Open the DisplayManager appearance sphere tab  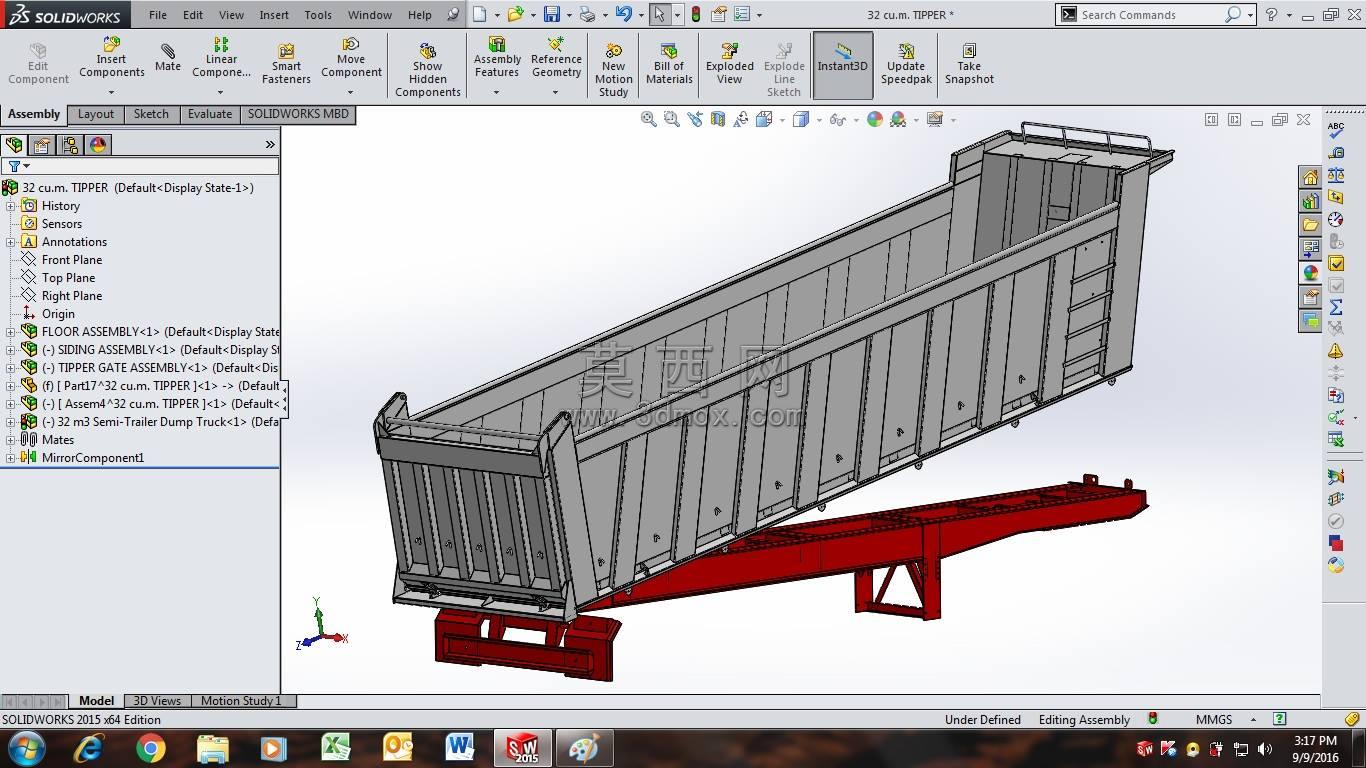pyautogui.click(x=98, y=145)
